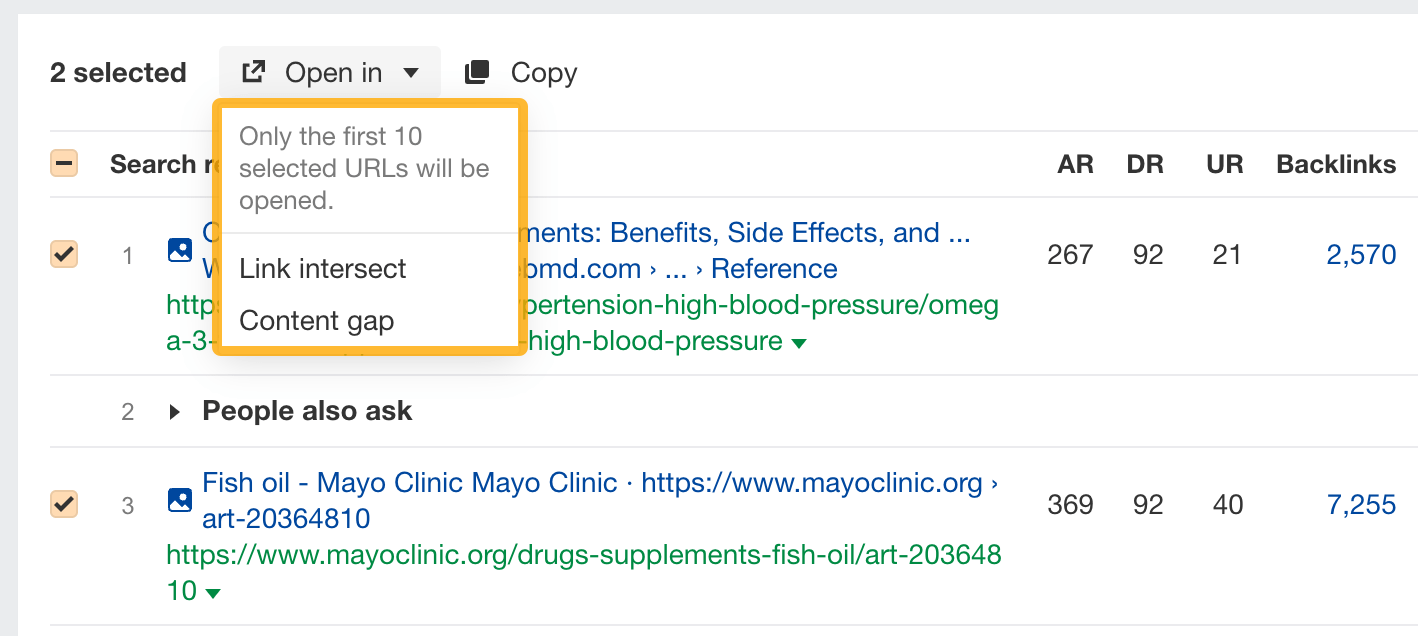Click the image icon beside WebMD result
Image resolution: width=1418 pixels, height=636 pixels.
(x=180, y=249)
